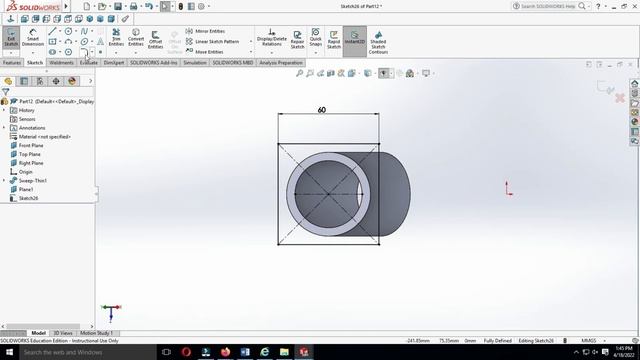Open the Linear Sketch Pattern dropdown arrow
The image size is (640, 360).
pyautogui.click(x=251, y=42)
